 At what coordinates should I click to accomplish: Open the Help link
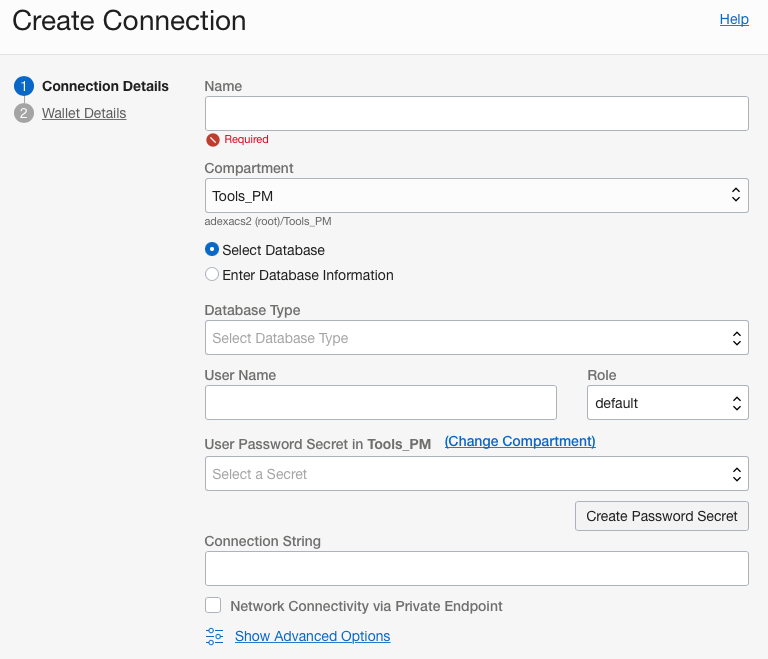[x=734, y=19]
